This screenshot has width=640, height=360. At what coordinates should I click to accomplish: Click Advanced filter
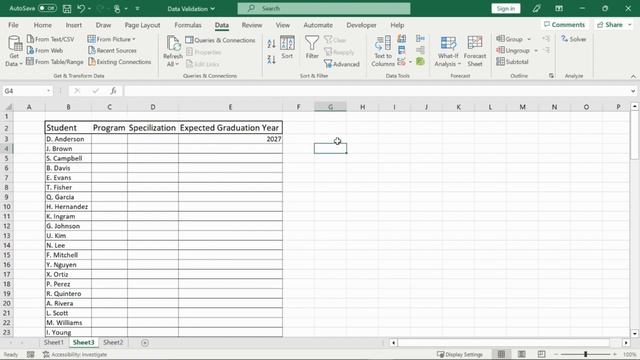(x=342, y=64)
